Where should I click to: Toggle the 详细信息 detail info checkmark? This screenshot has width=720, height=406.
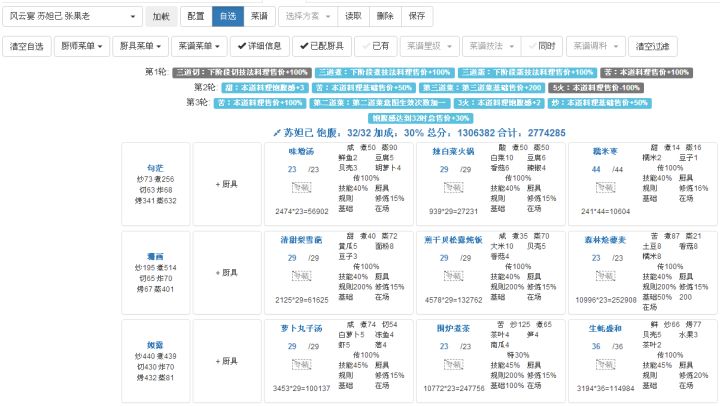[x=259, y=46]
